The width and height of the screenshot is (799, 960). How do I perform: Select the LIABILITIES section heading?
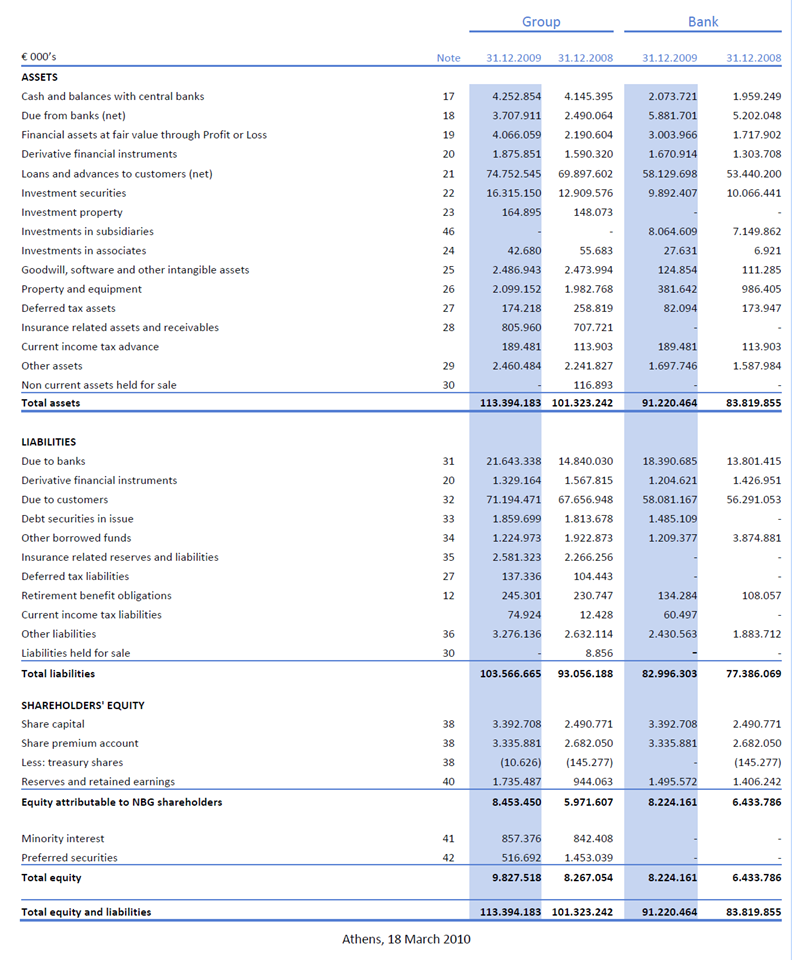pos(48,442)
